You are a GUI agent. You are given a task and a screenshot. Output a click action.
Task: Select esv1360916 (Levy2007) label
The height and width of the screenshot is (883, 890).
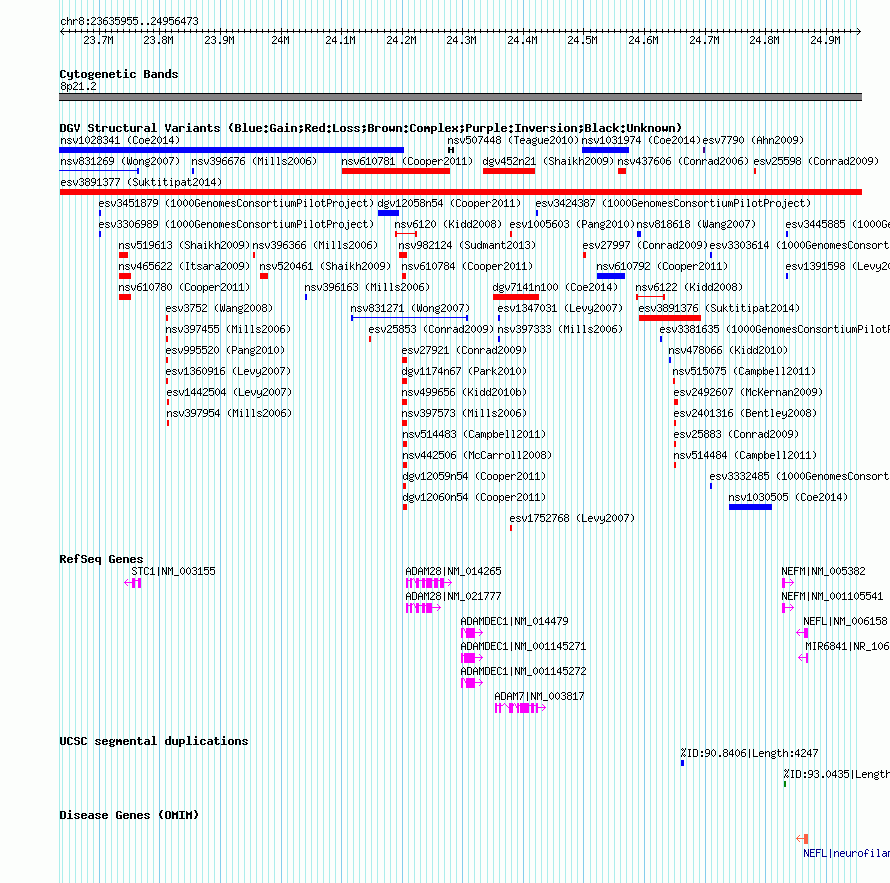[228, 371]
